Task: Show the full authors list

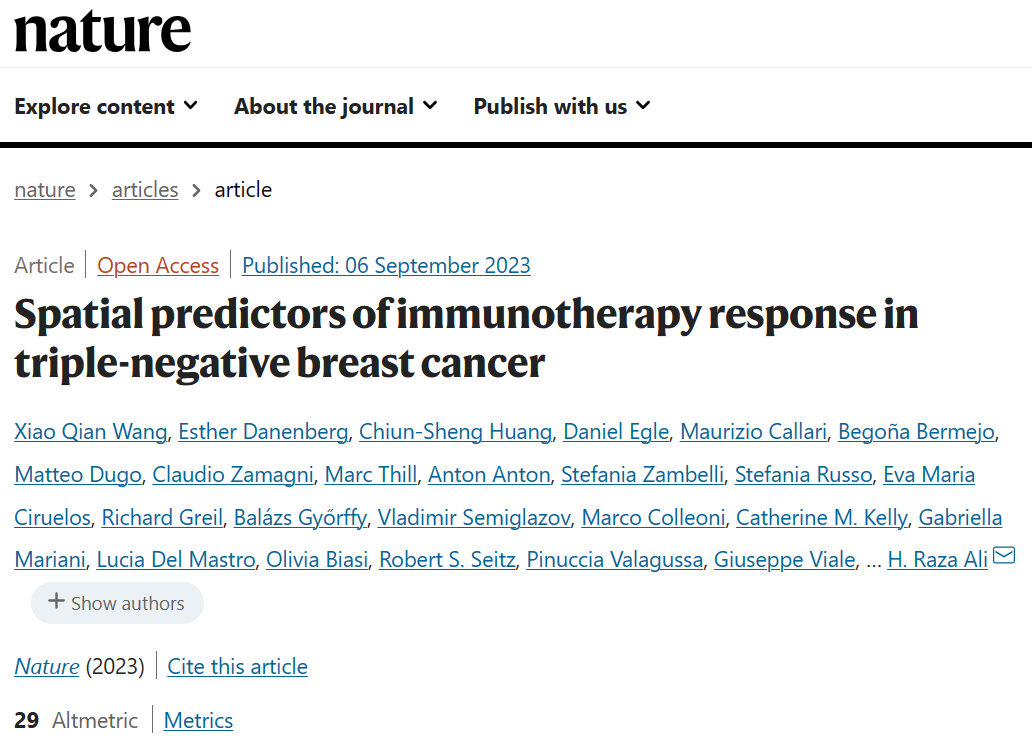Action: 117,603
